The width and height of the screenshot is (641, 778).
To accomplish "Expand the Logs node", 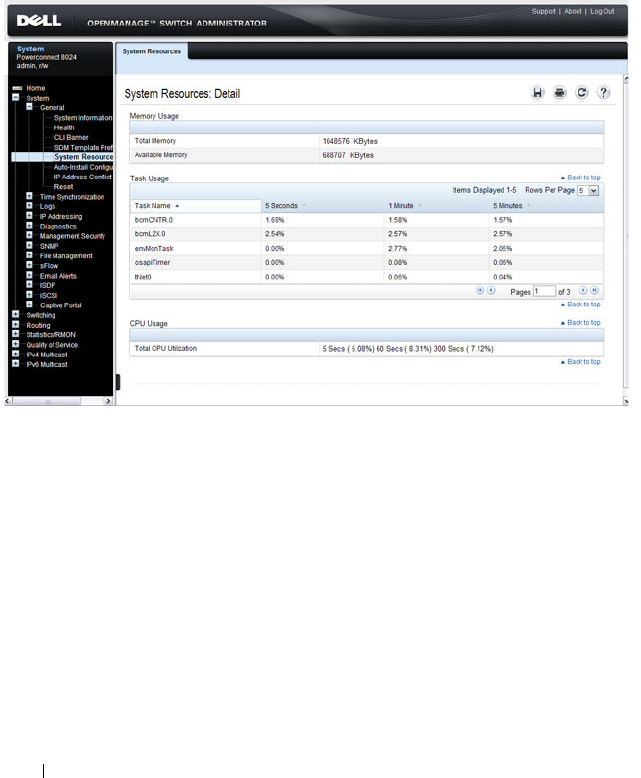I will [x=29, y=205].
